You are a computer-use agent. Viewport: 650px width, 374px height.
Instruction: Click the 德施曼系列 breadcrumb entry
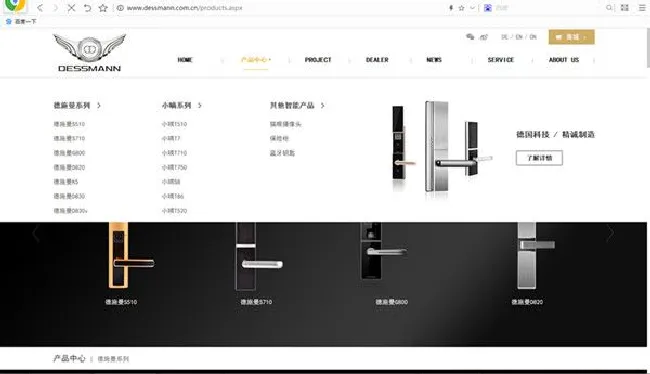tap(113, 359)
